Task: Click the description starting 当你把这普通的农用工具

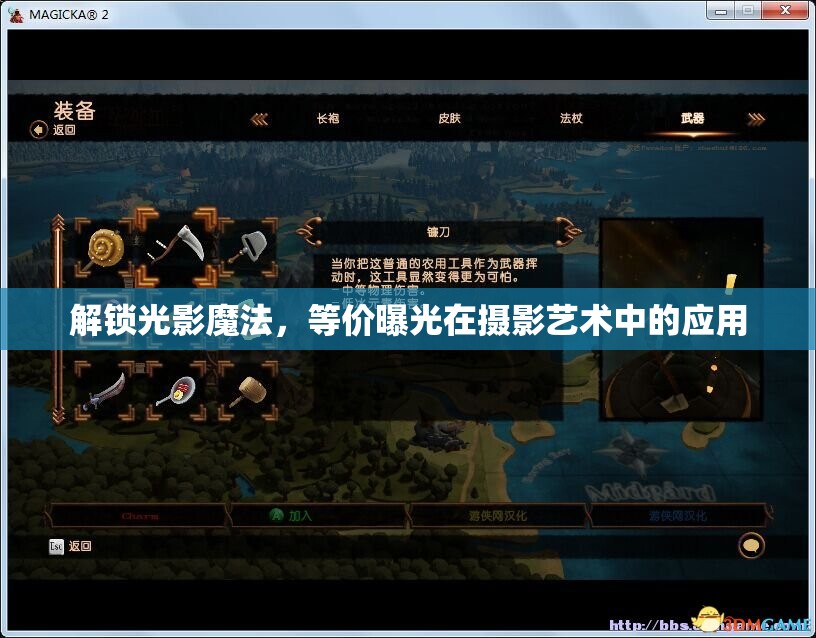Action: pyautogui.click(x=434, y=270)
